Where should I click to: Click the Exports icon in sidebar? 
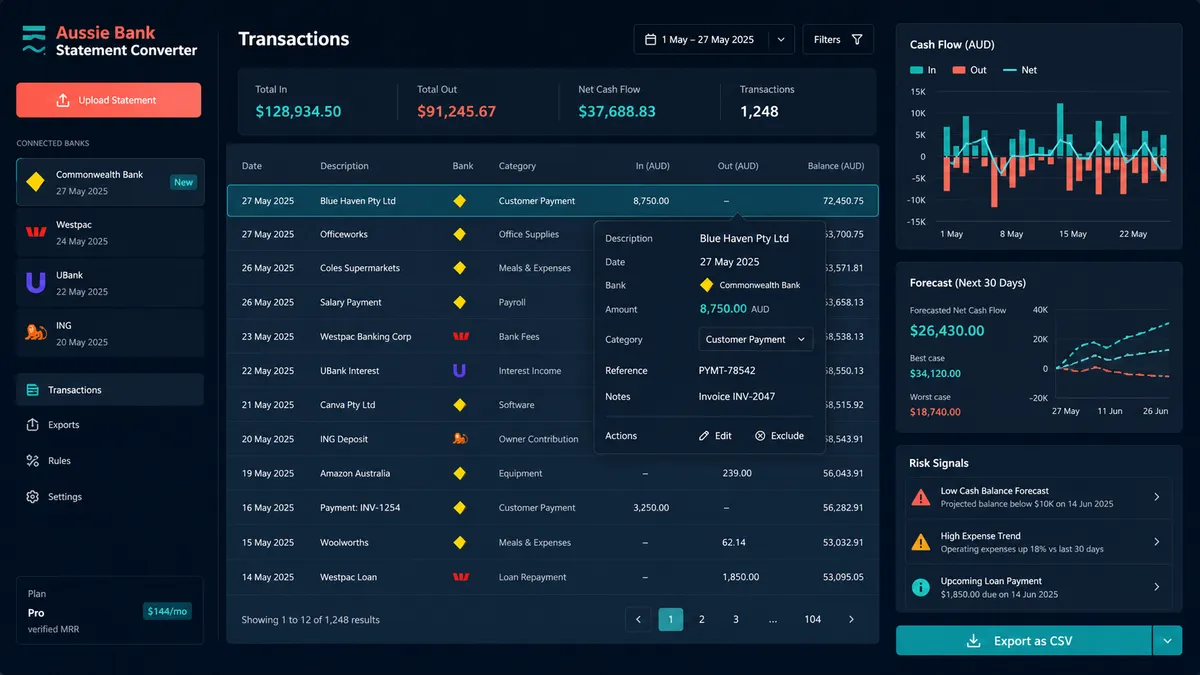(32, 425)
